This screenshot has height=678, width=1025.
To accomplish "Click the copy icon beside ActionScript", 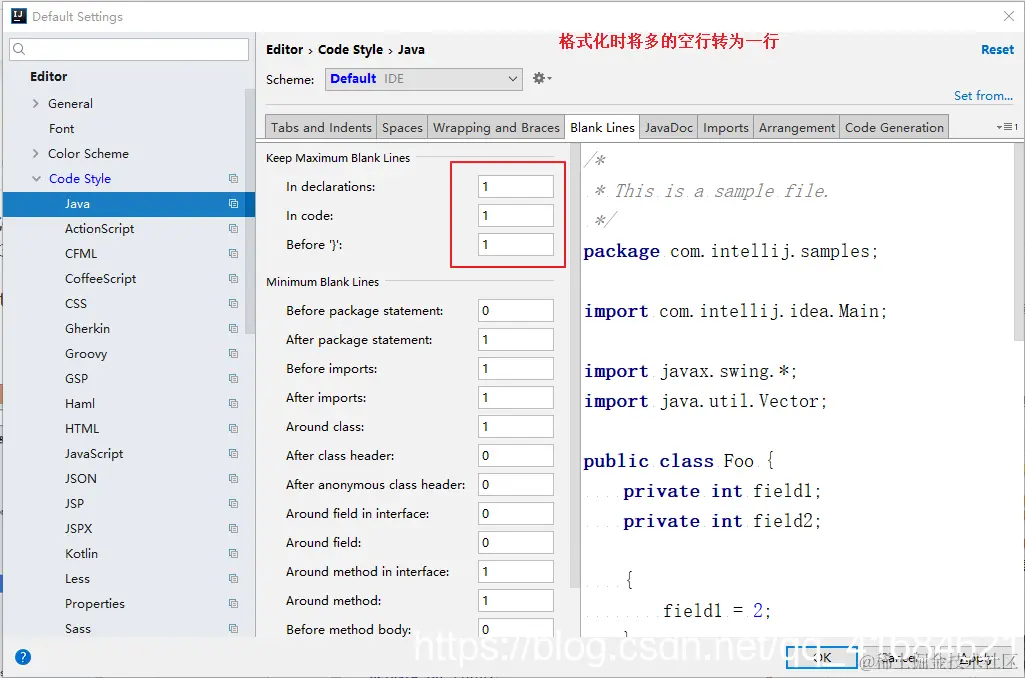I will 233,228.
